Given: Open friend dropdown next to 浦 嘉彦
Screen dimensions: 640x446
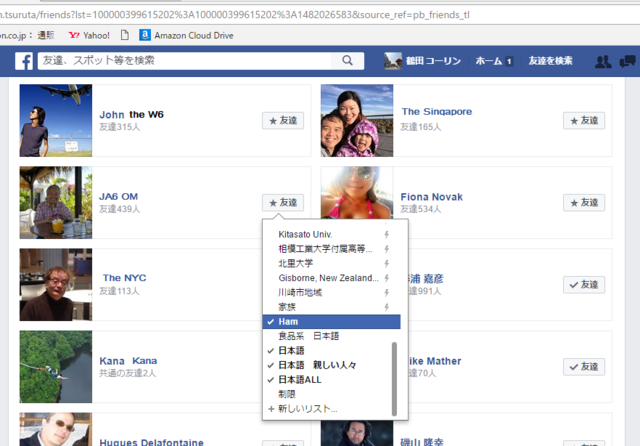Looking at the screenshot, I should click(x=584, y=285).
